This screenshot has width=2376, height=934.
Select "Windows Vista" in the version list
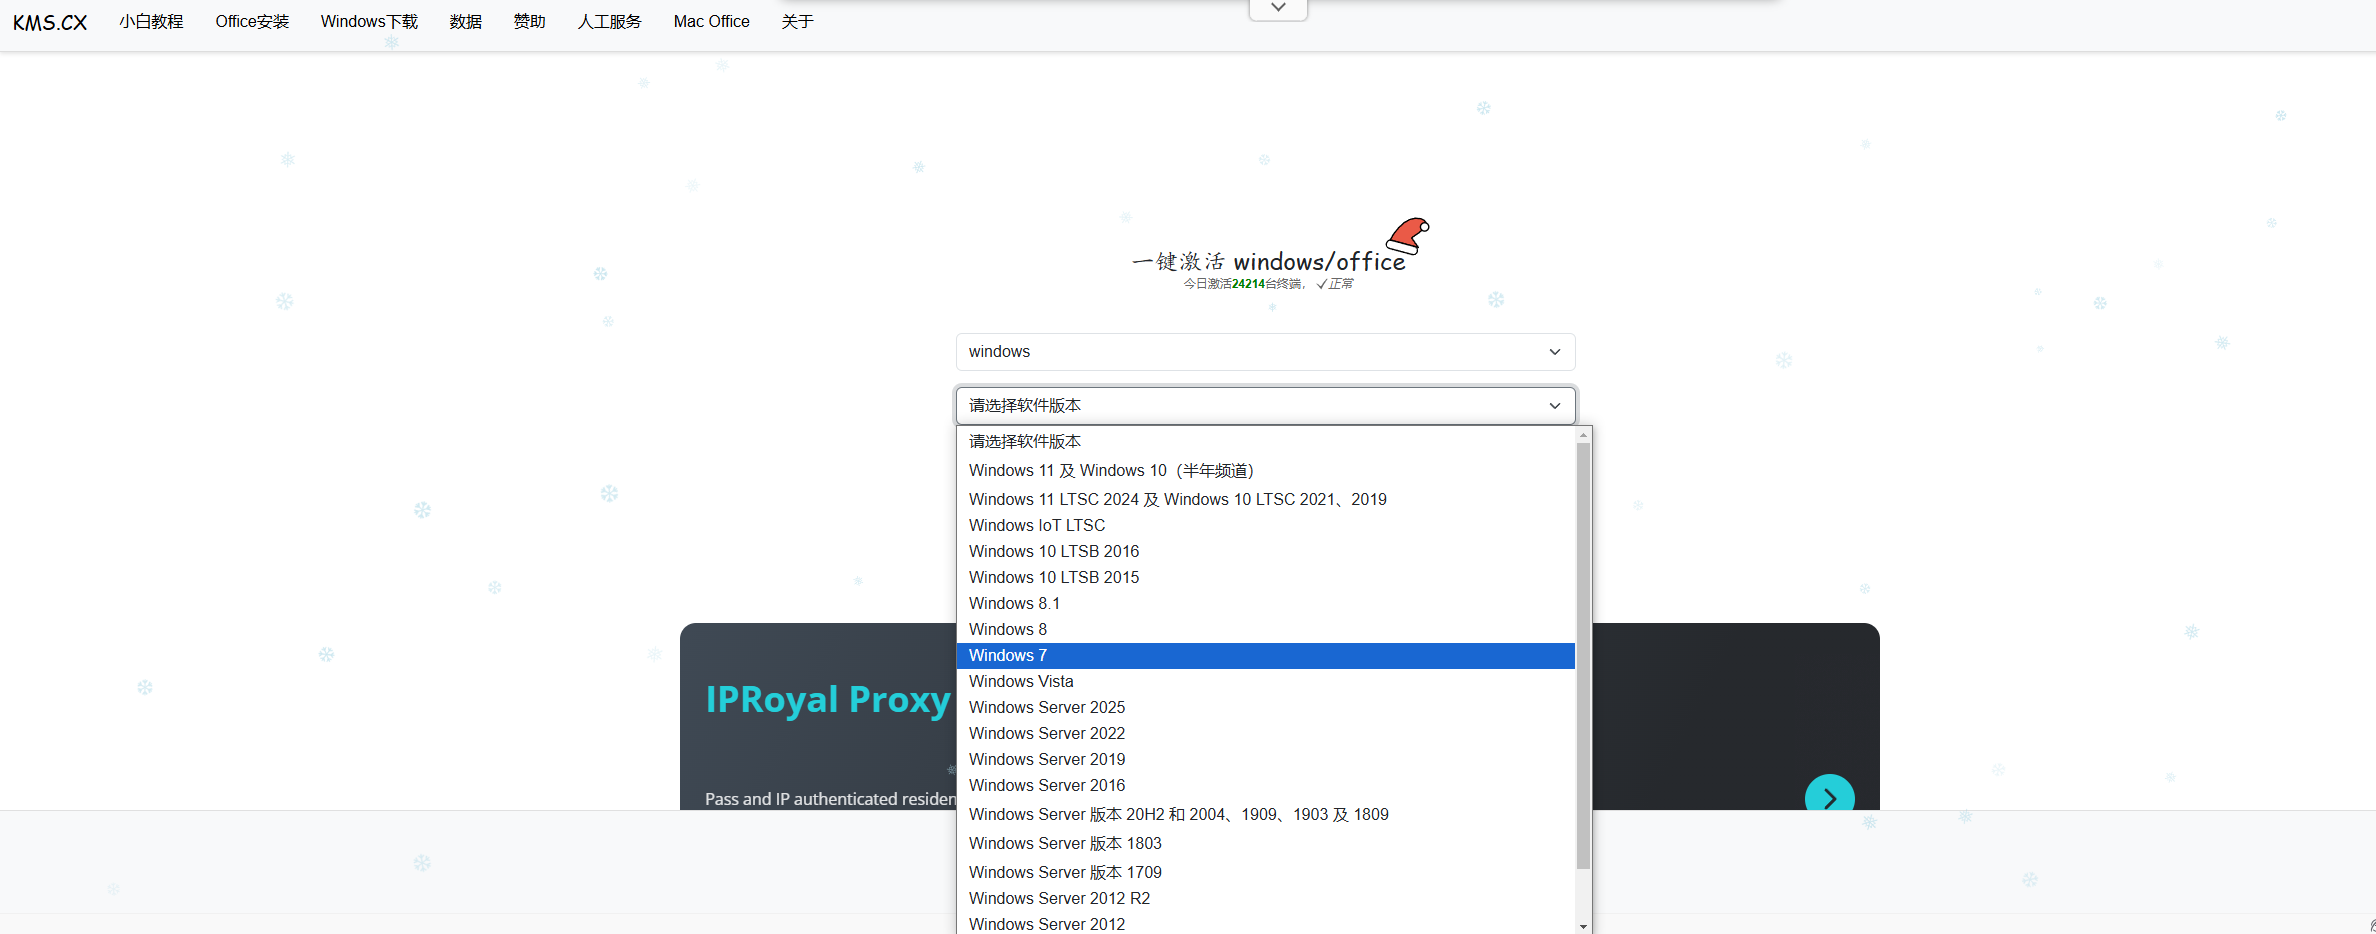1021,681
